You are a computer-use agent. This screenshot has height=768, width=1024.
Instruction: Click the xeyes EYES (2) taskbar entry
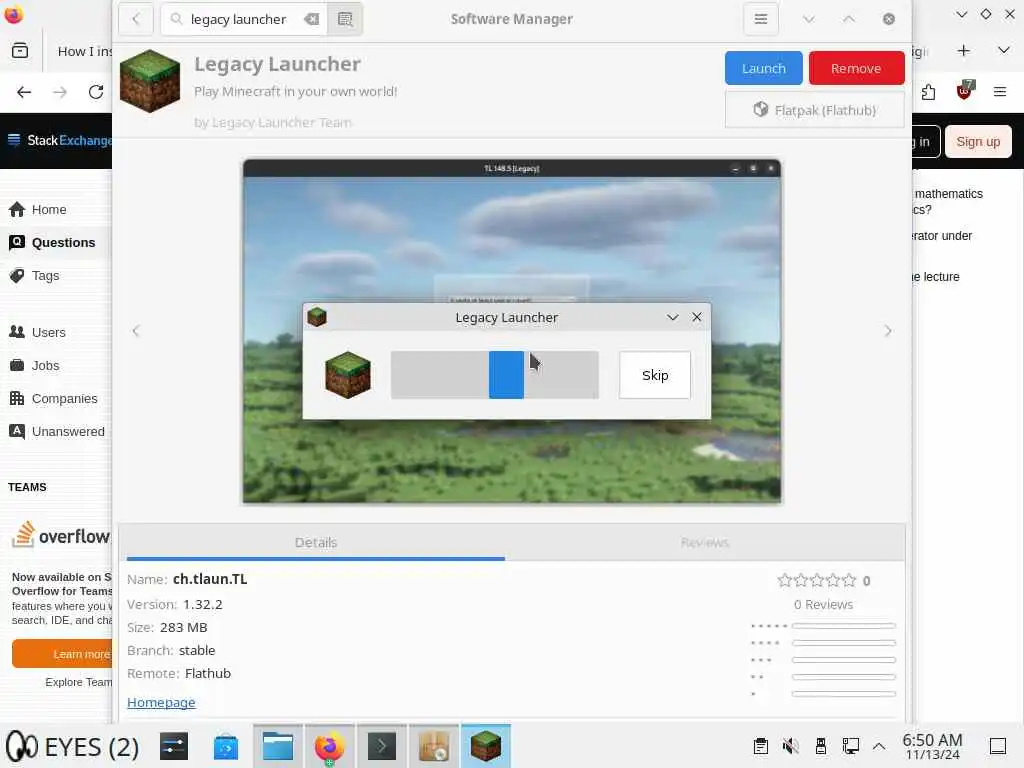point(72,746)
